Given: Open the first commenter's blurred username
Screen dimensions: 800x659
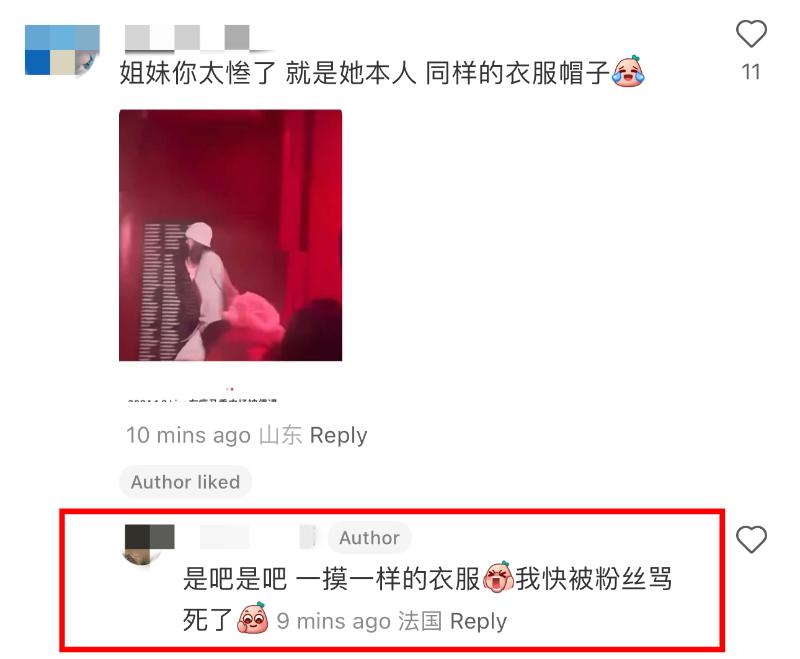Looking at the screenshot, I should click(x=198, y=37).
